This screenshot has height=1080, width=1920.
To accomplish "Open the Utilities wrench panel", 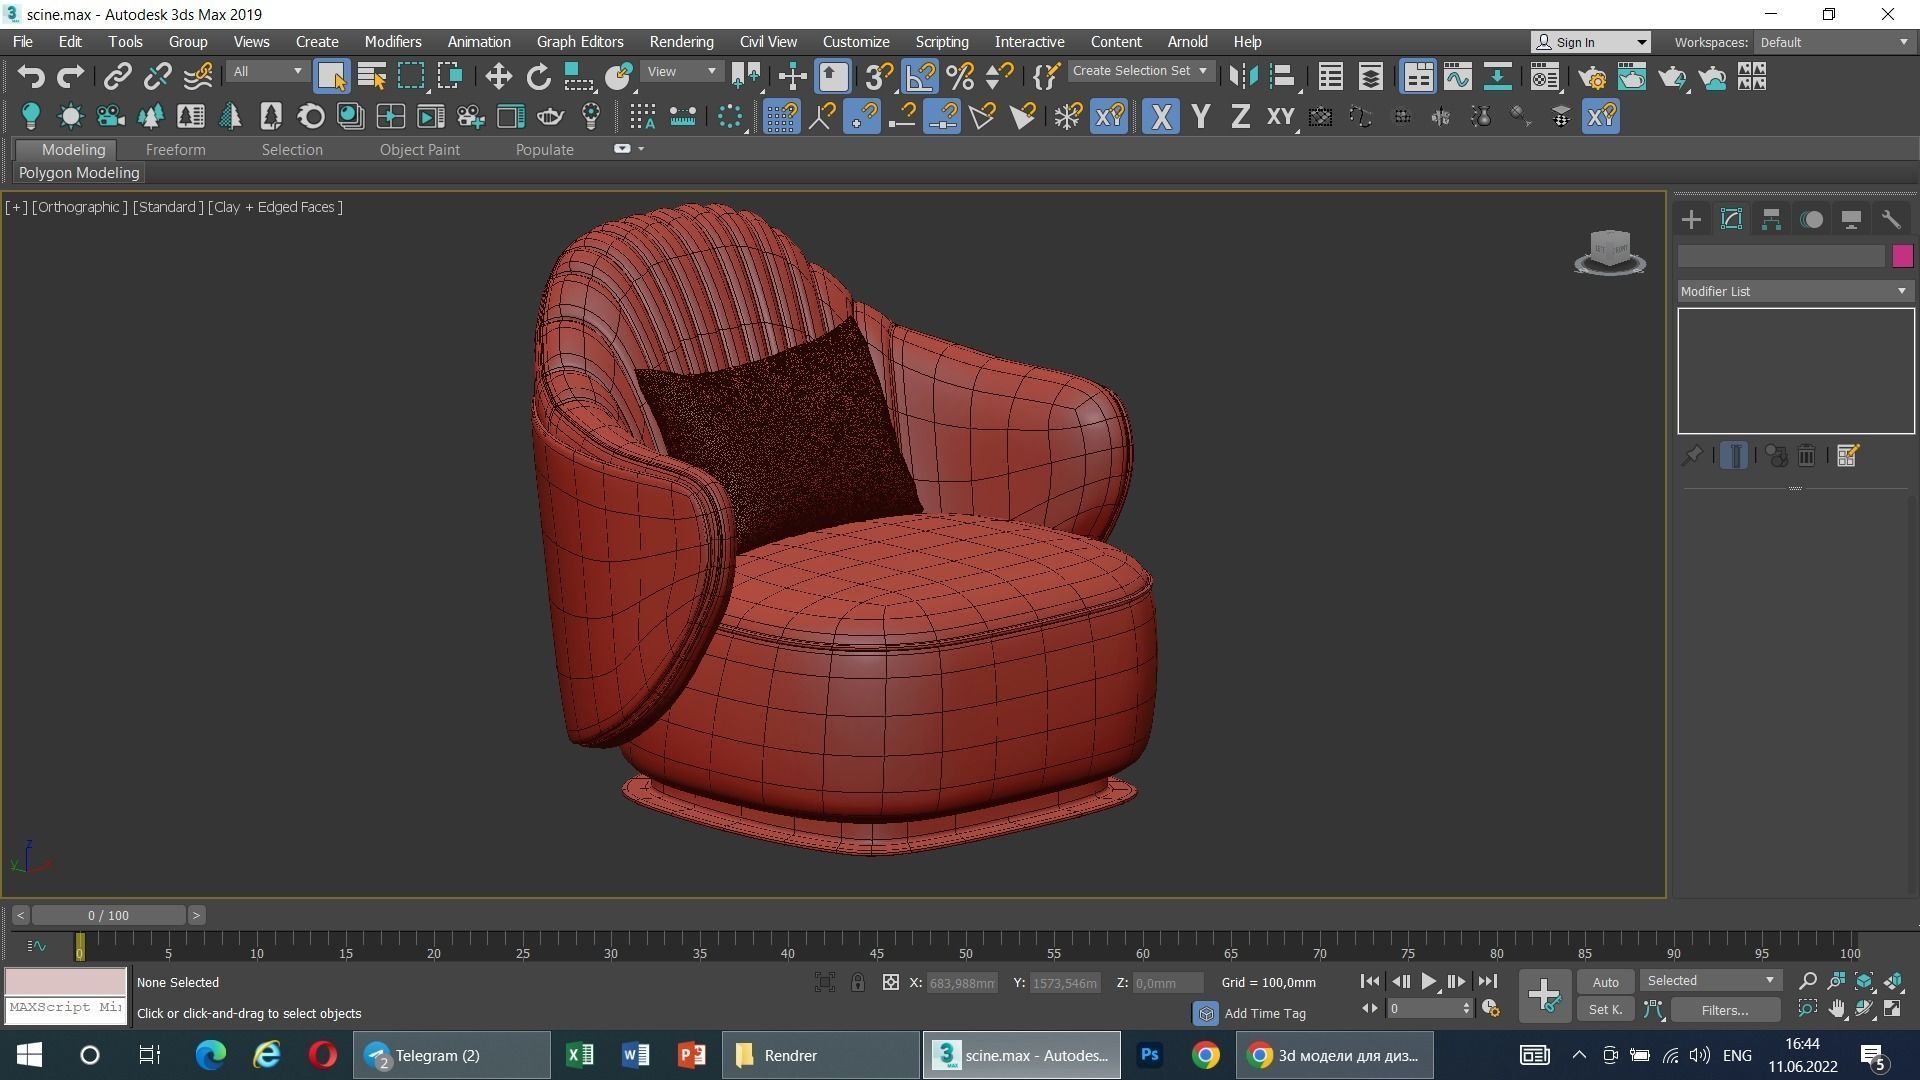I will click(x=1891, y=219).
